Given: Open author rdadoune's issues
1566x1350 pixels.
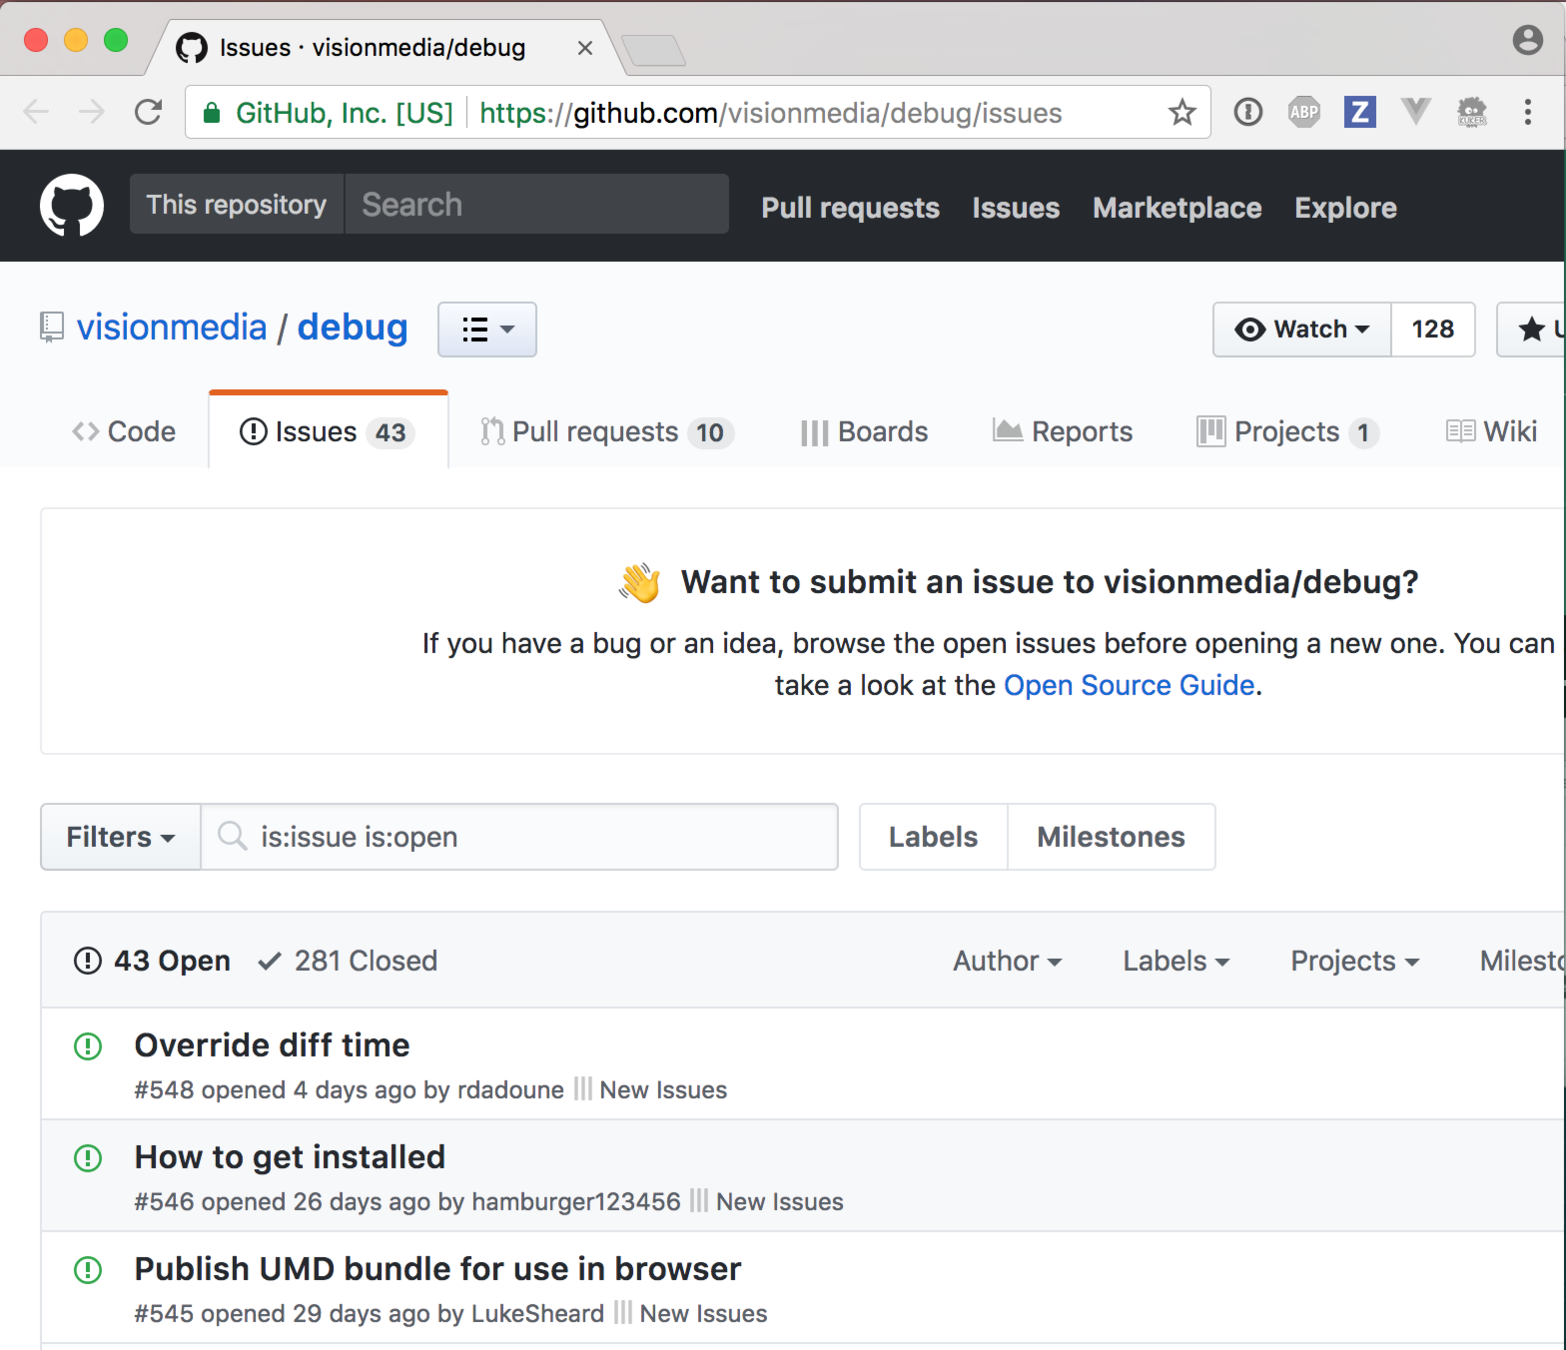Looking at the screenshot, I should (510, 1090).
